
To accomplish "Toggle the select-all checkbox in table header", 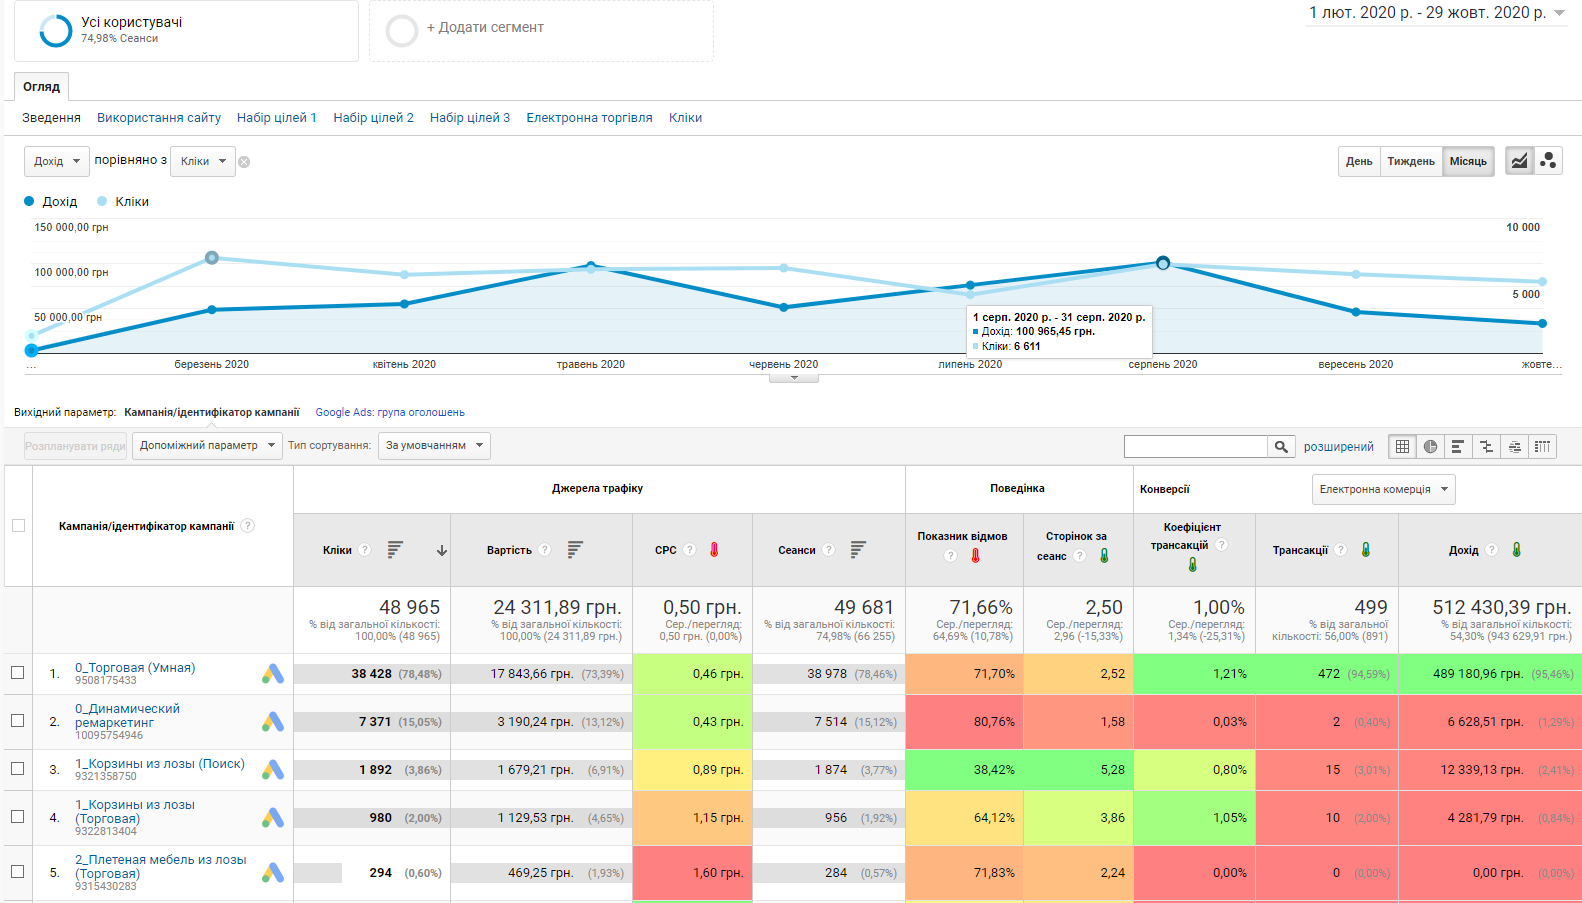I will [18, 526].
